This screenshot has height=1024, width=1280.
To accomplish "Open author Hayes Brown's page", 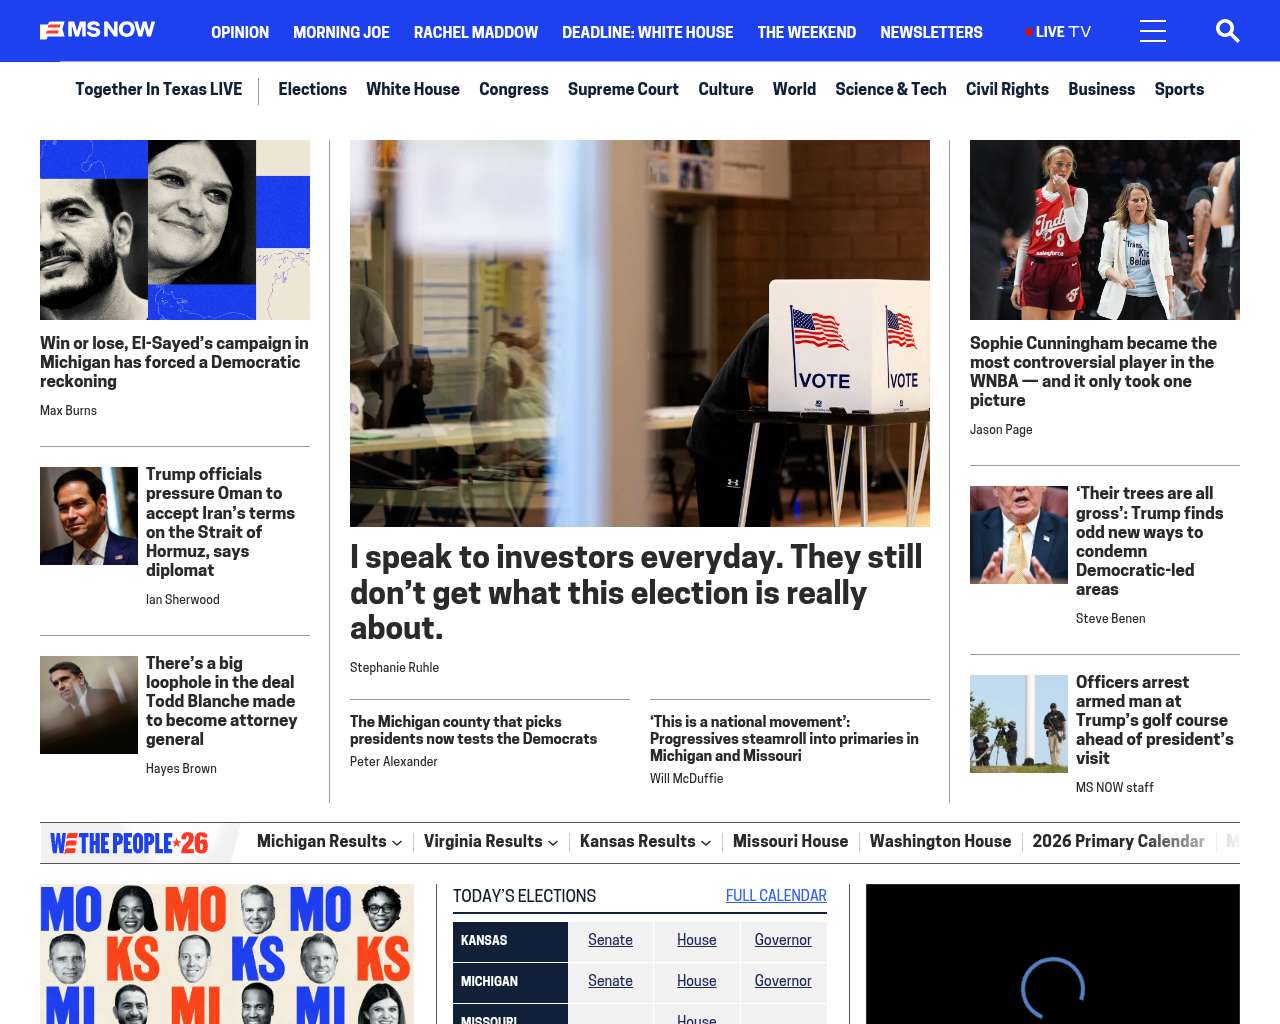I will [181, 769].
